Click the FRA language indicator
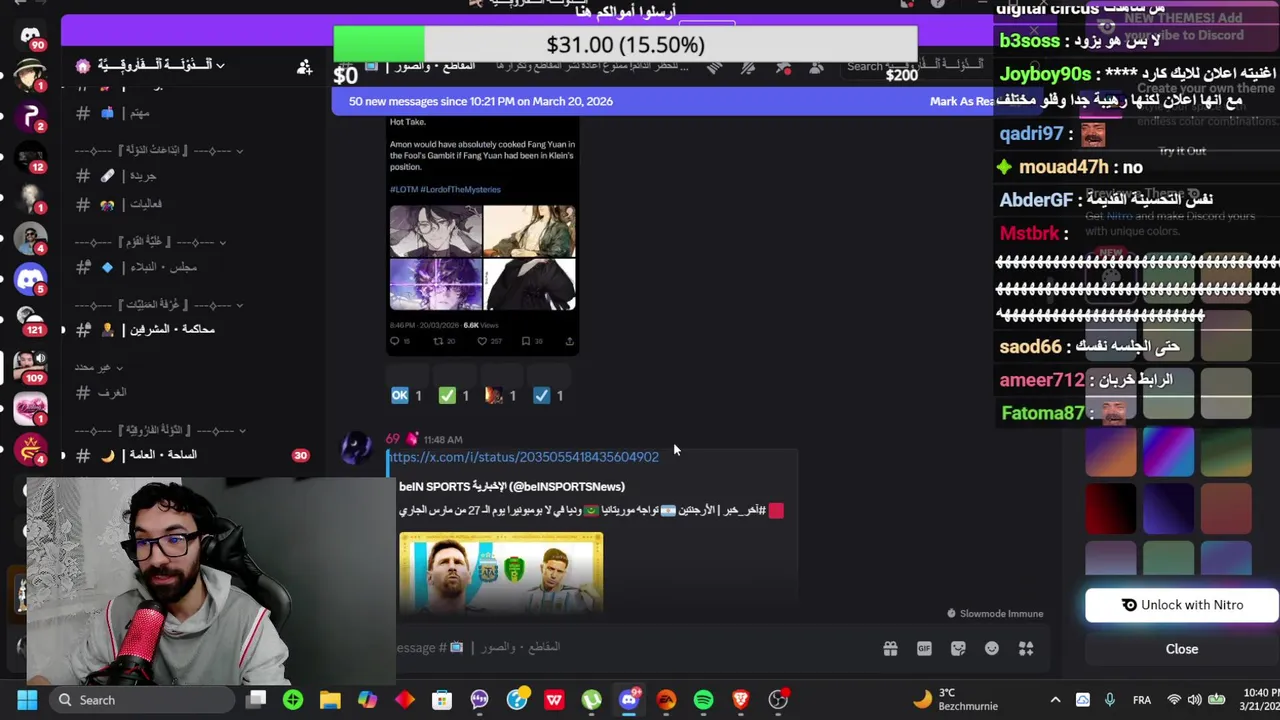The image size is (1280, 720). point(1141,700)
